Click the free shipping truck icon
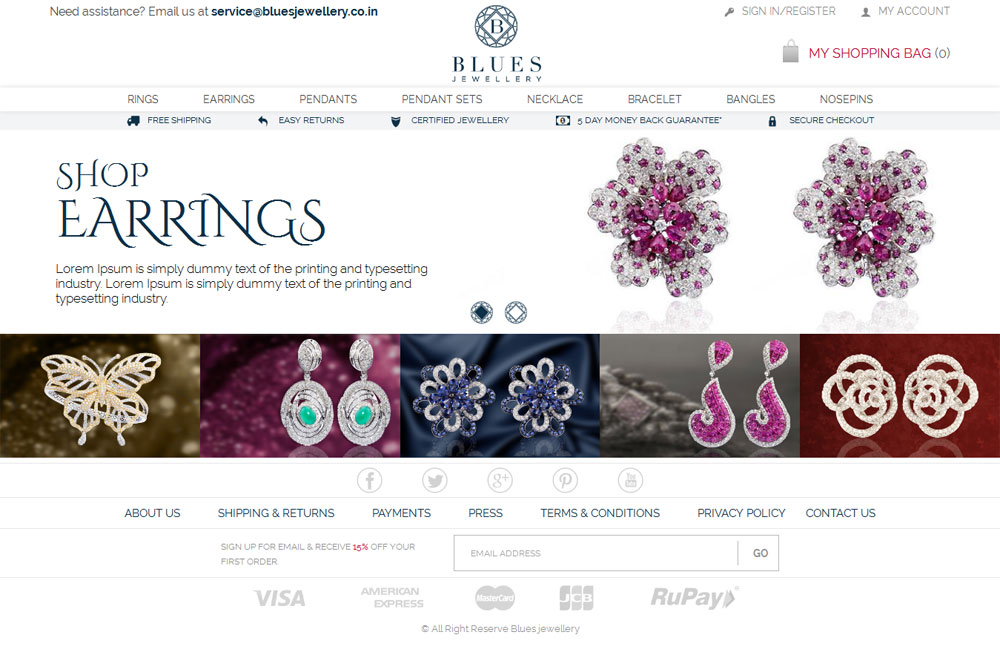This screenshot has width=1000, height=655. click(x=133, y=121)
